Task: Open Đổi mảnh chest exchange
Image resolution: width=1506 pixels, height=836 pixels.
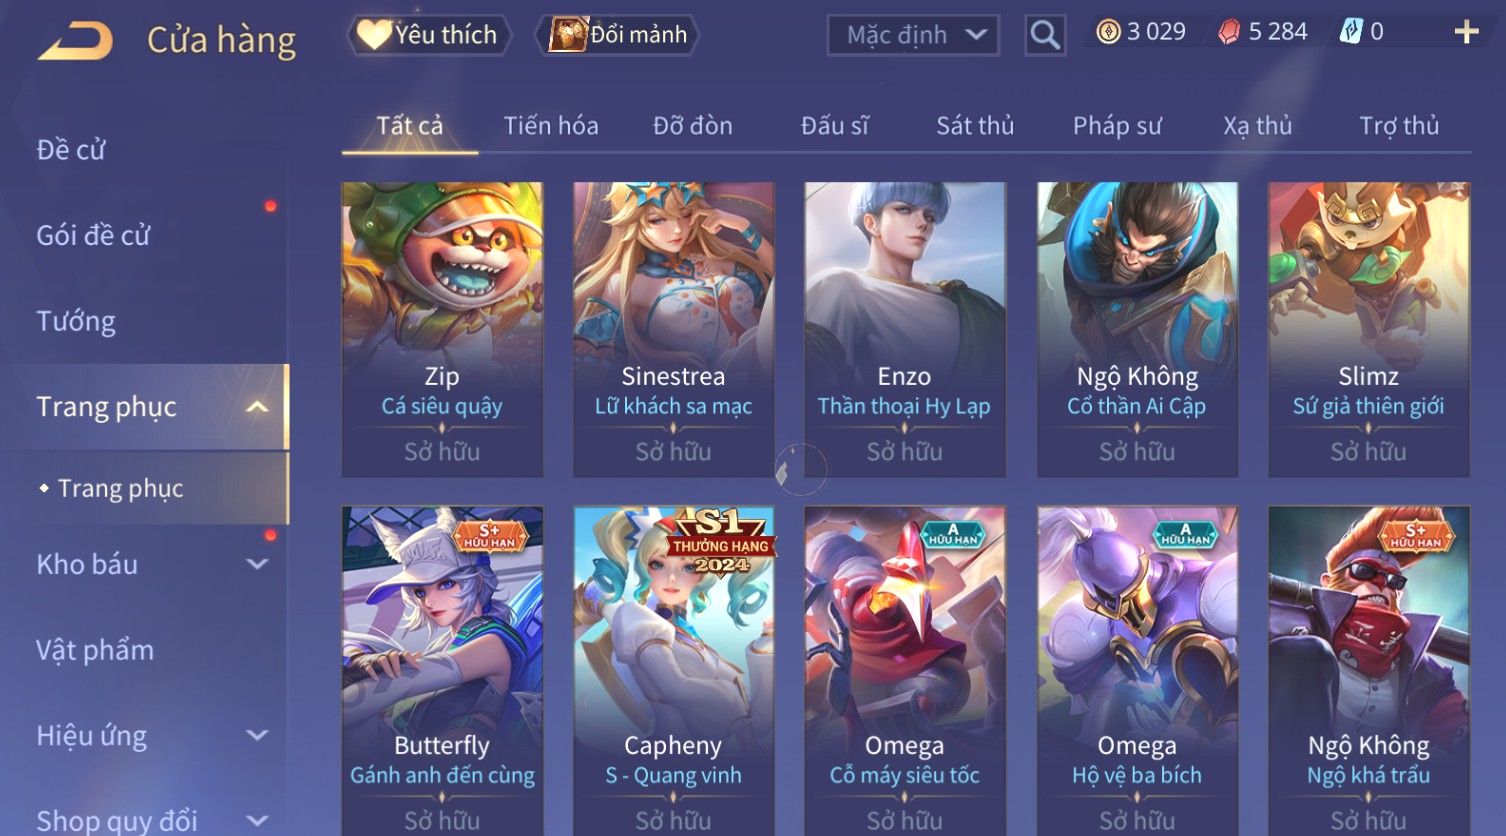Action: [x=617, y=35]
